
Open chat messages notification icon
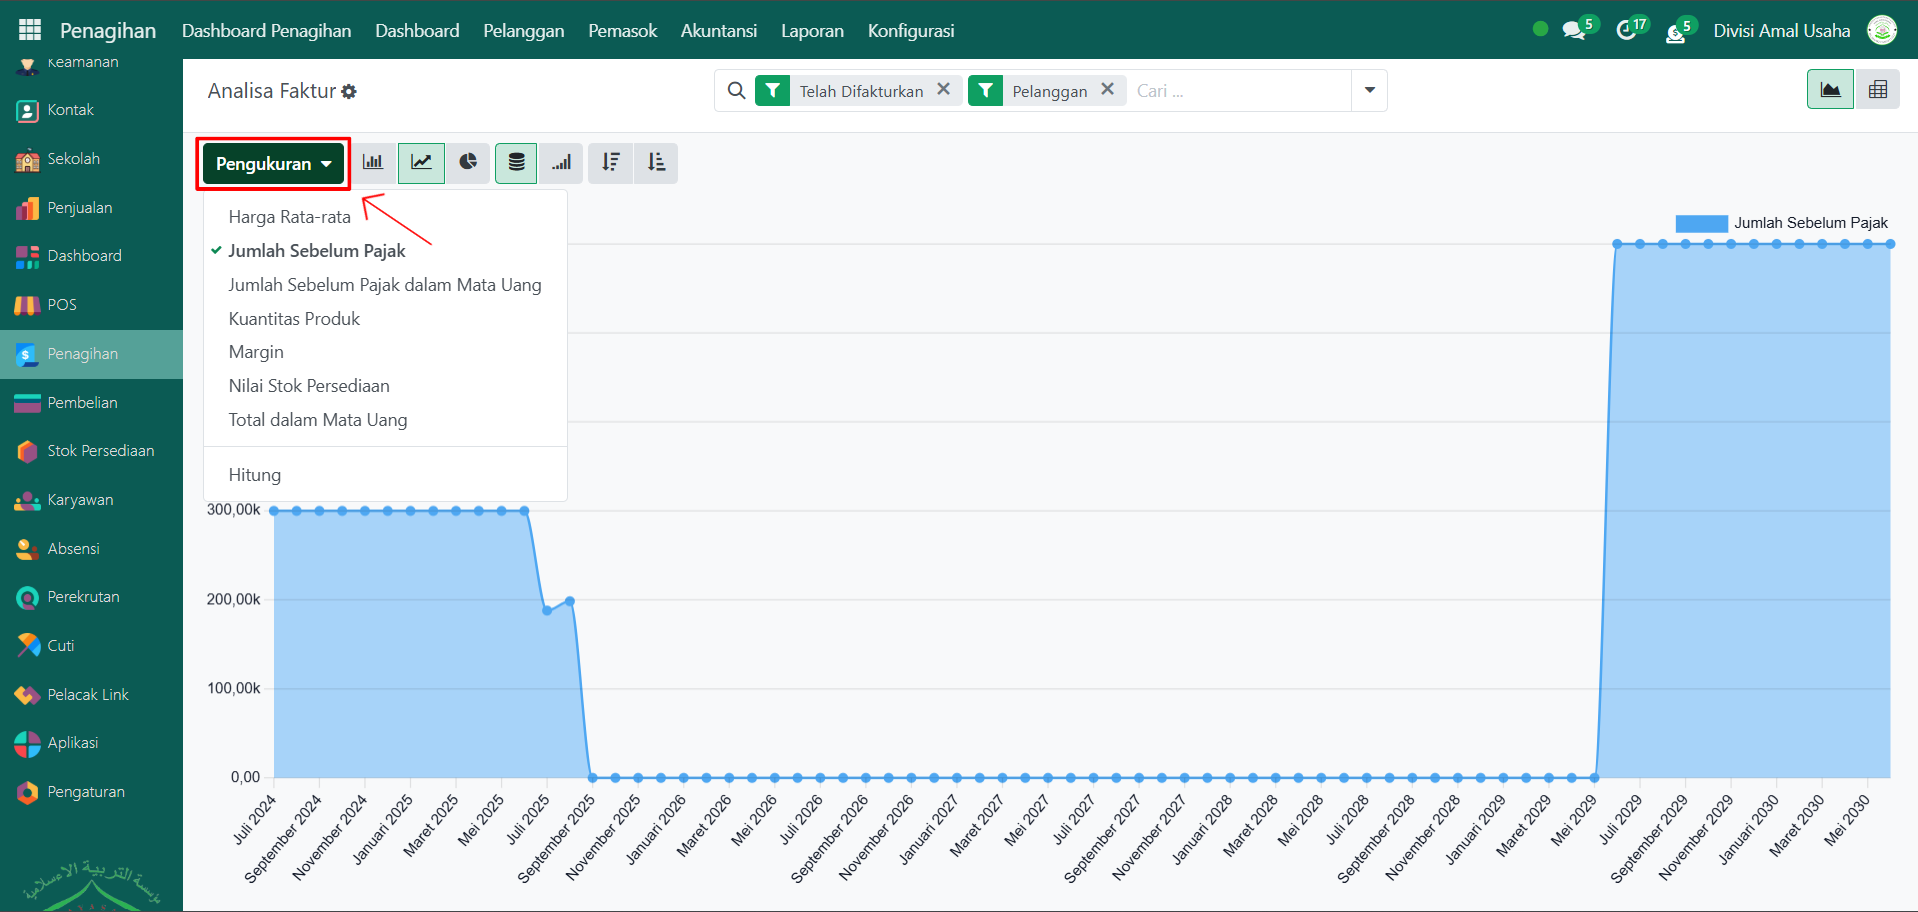(1574, 31)
